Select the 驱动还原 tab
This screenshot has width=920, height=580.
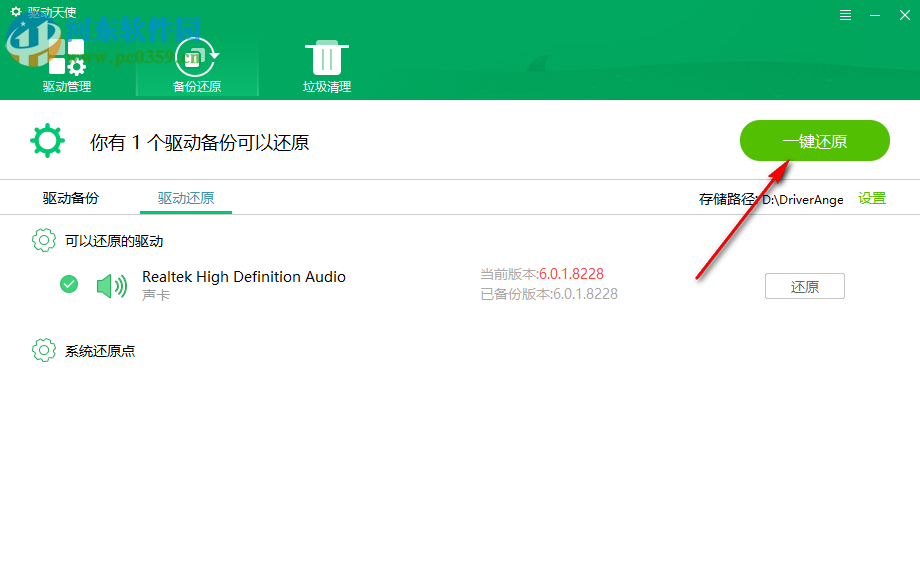coord(185,198)
